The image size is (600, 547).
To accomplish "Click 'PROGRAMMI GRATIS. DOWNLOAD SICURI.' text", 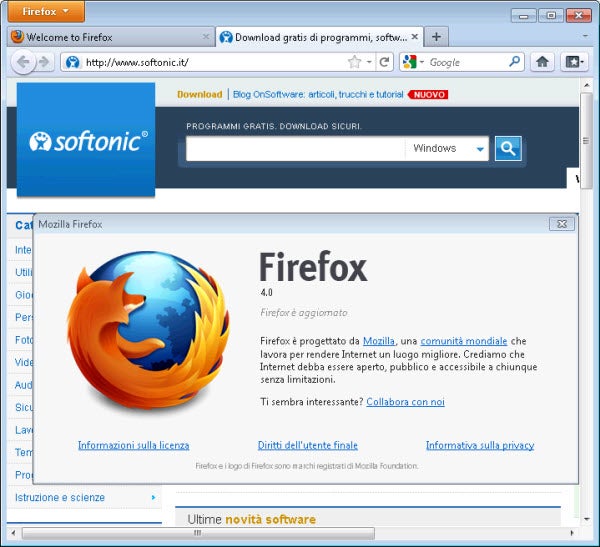I will click(x=274, y=126).
